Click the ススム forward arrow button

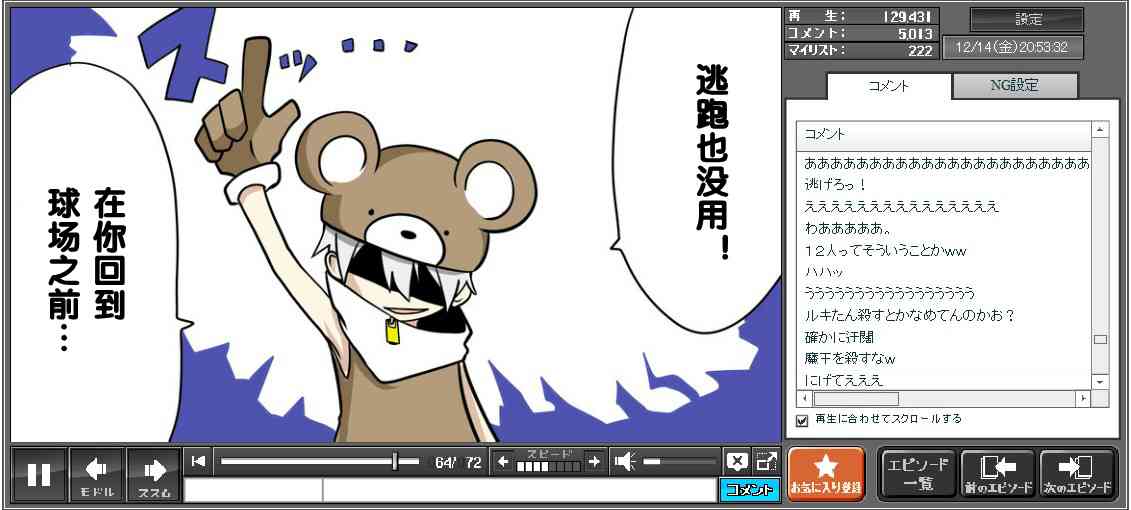[154, 474]
